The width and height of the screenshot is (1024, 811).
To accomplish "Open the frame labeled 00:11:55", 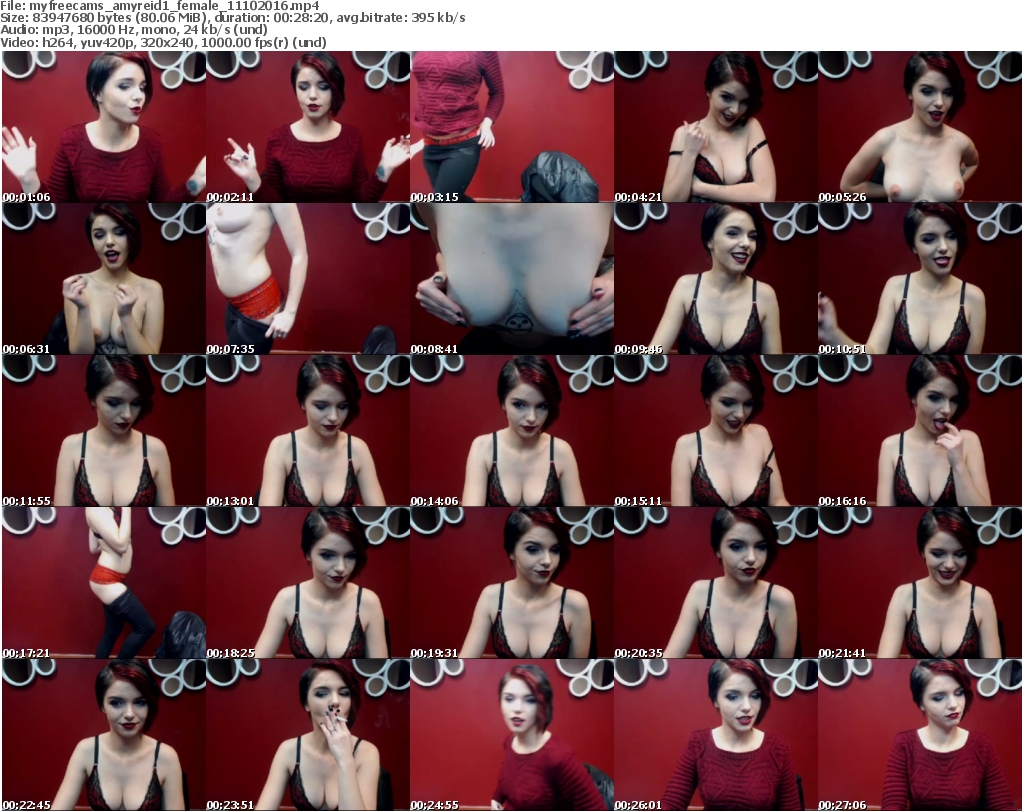I will click(x=103, y=431).
